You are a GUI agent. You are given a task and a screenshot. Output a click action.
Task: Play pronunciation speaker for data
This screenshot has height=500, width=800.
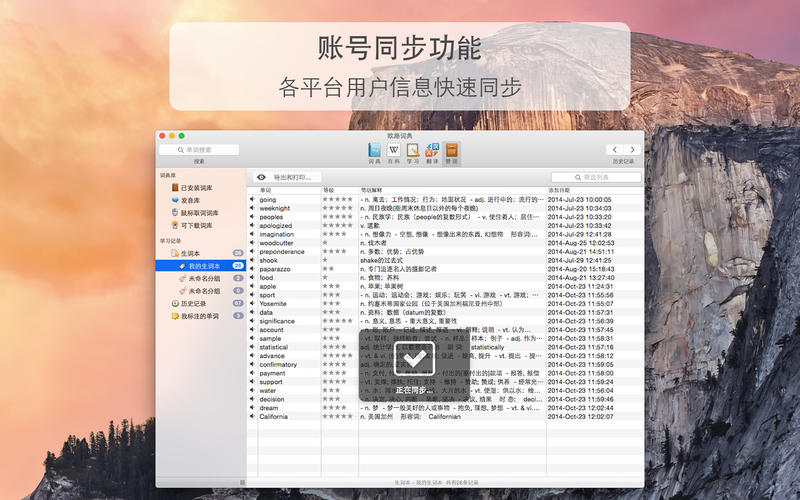click(x=252, y=312)
